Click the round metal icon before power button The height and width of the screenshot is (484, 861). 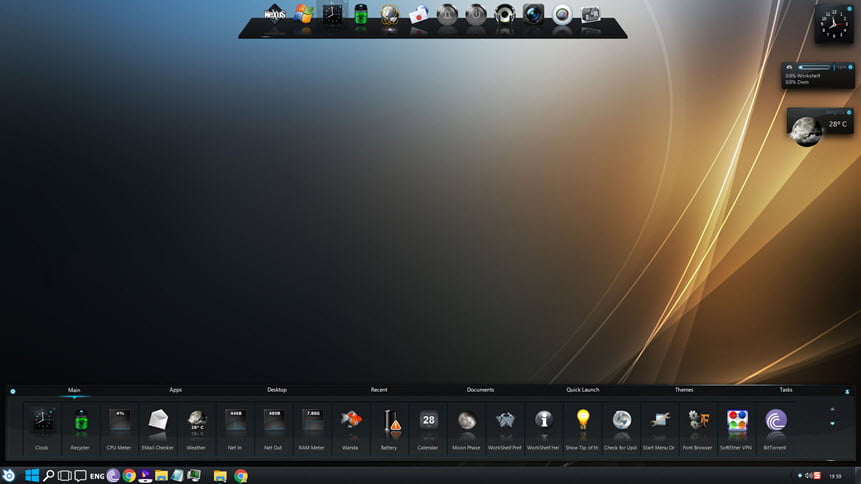[x=447, y=14]
